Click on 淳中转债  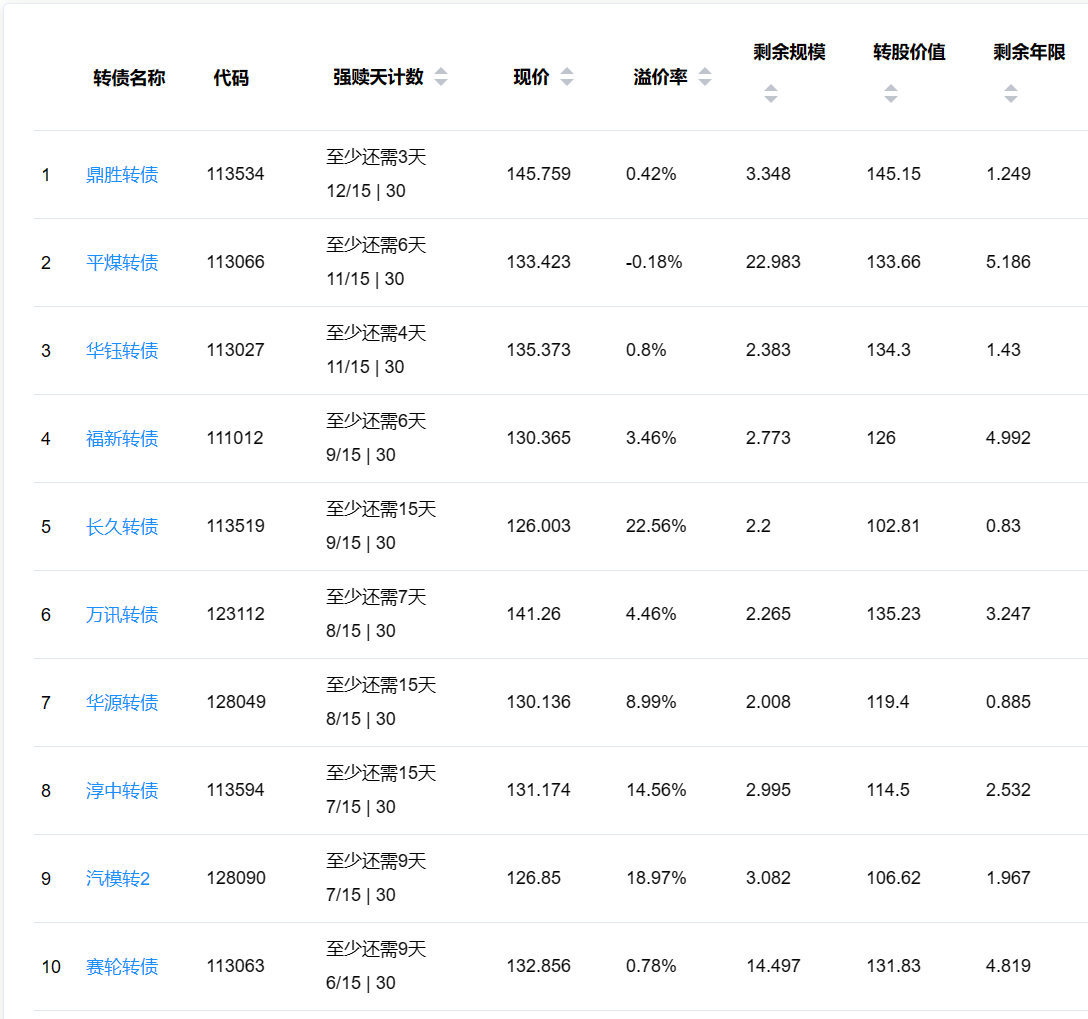(x=122, y=791)
